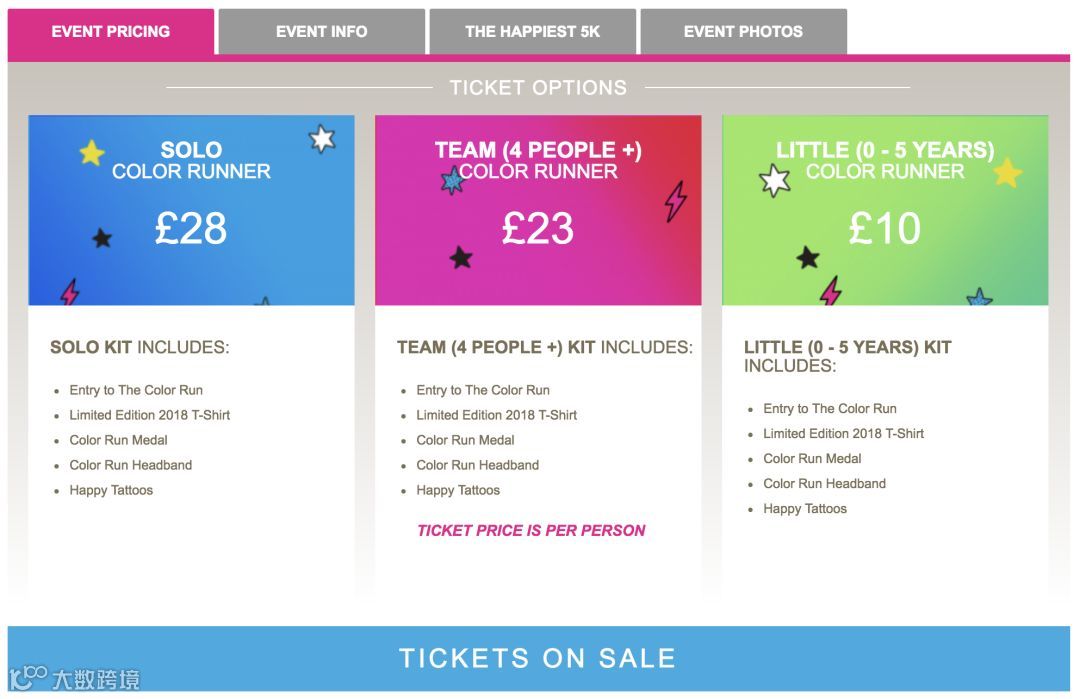Click the yellow star on the Little card
Screen dimensions: 1080x699
coord(1007,173)
